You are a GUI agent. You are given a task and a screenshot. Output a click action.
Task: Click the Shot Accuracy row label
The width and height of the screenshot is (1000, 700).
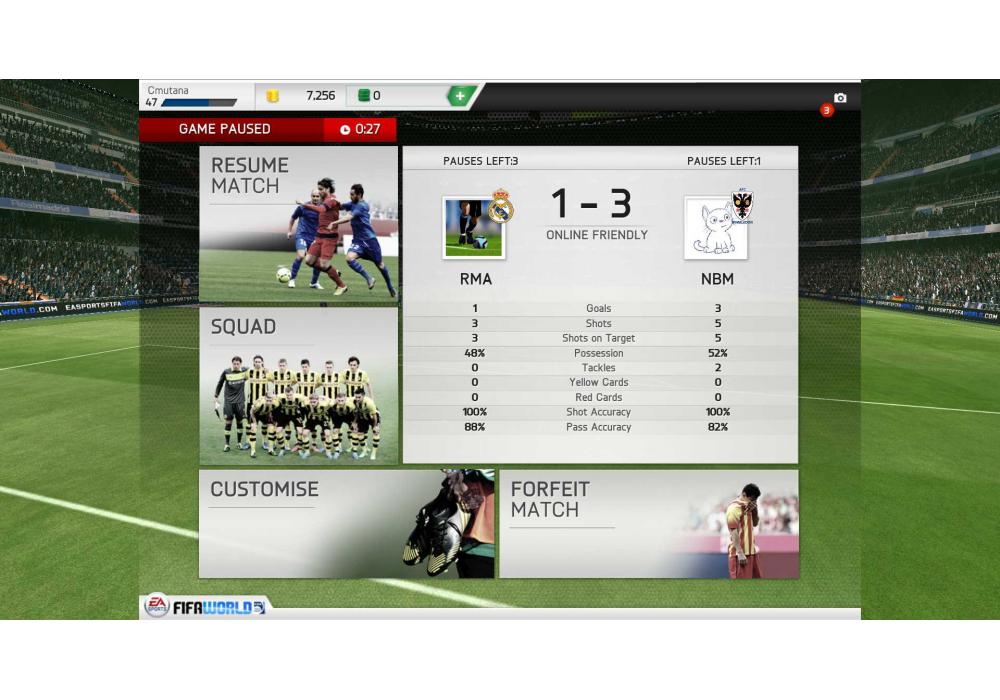click(598, 412)
